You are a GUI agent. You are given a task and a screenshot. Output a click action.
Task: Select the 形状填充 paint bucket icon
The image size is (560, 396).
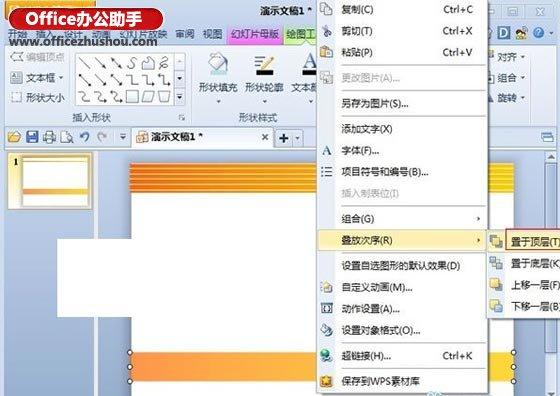click(x=218, y=64)
